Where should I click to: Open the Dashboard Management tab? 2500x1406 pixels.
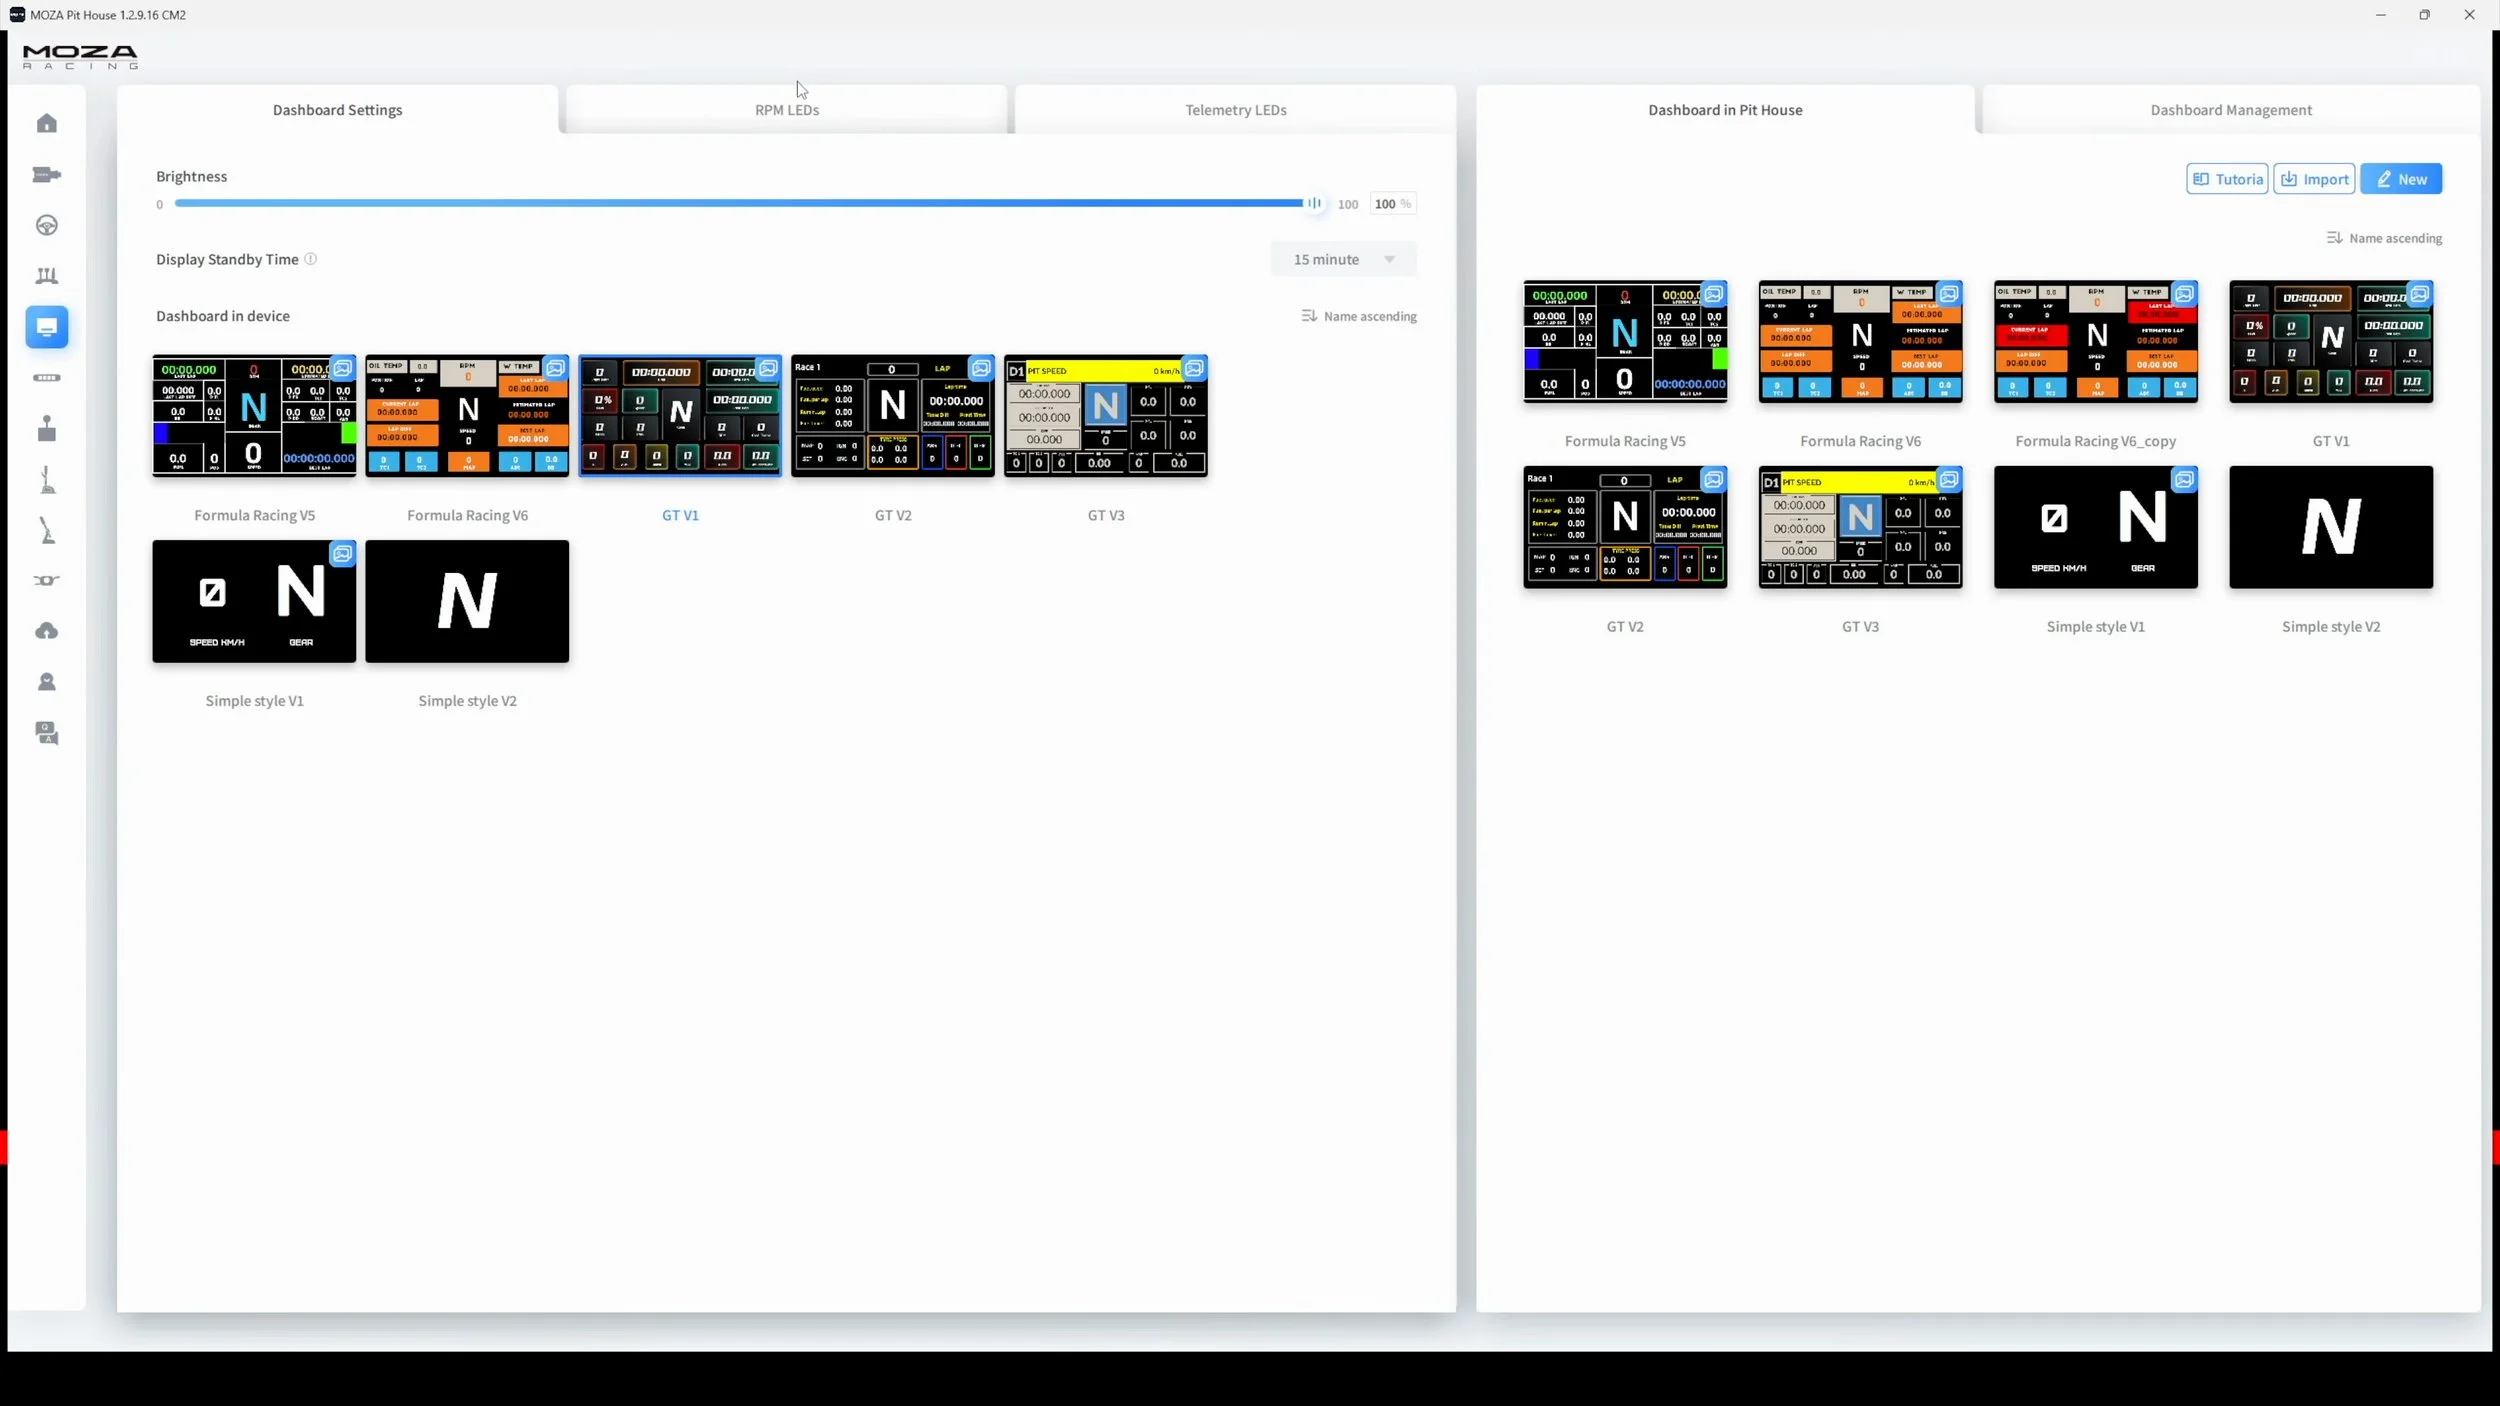2231,110
